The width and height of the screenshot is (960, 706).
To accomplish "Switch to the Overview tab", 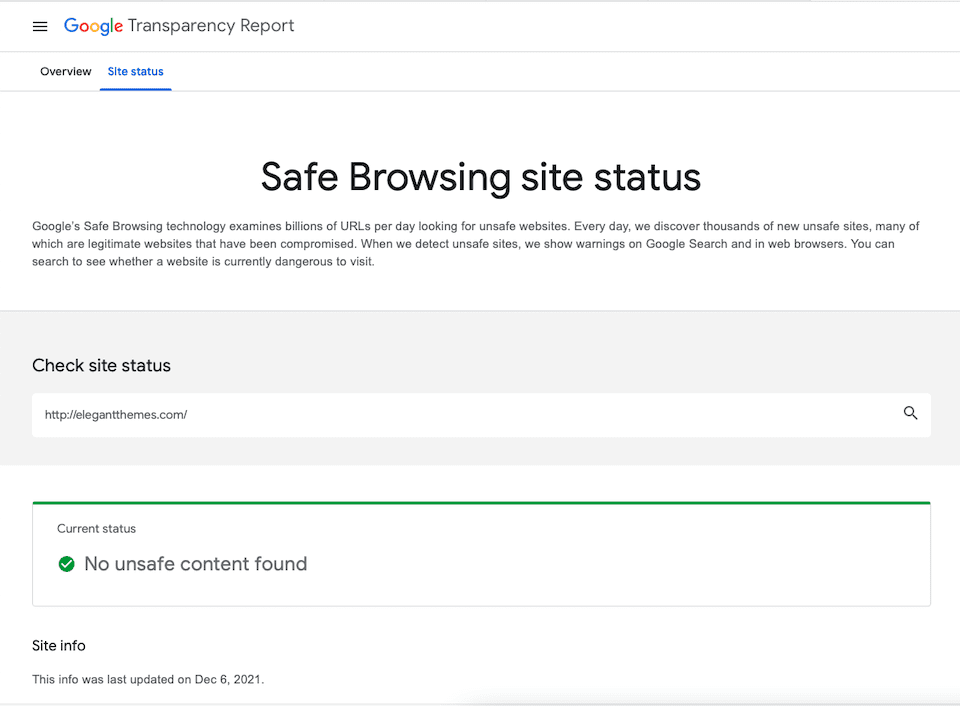I will (x=66, y=72).
